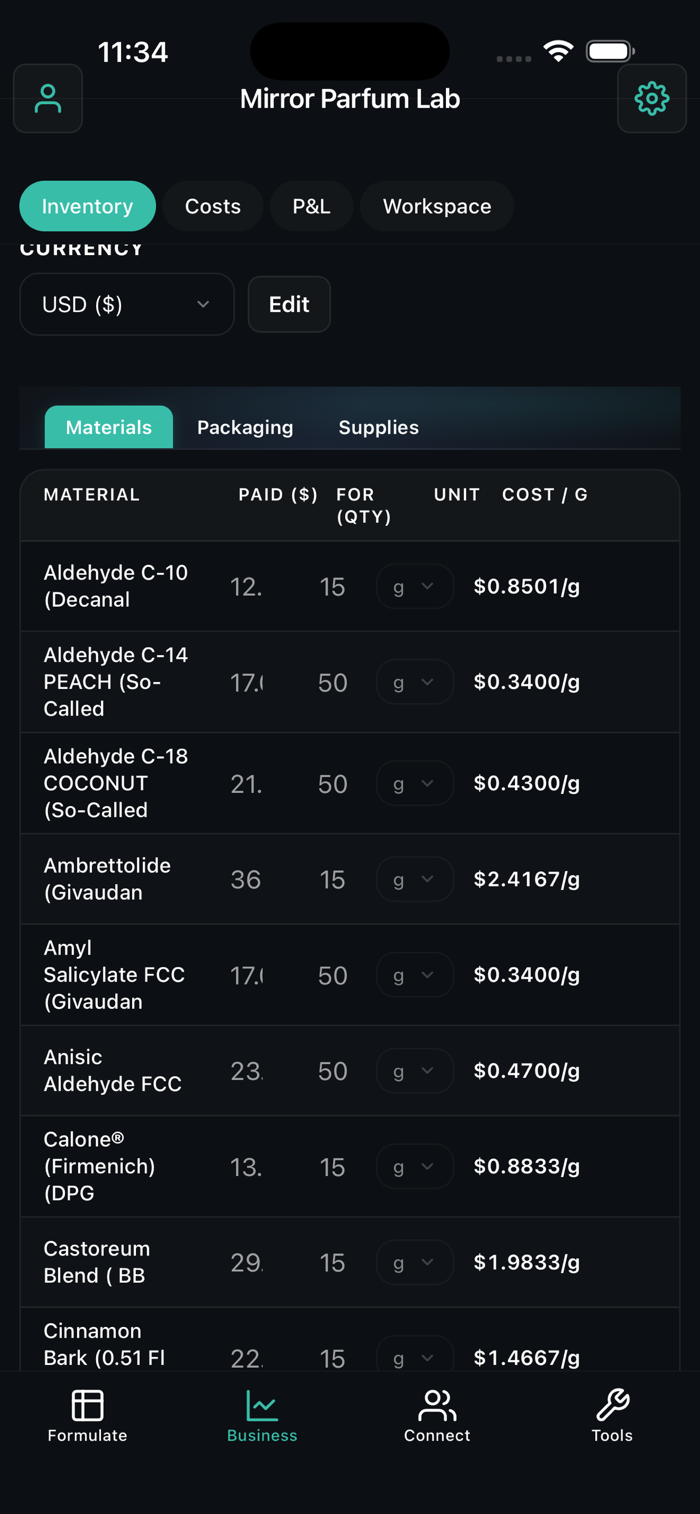
Task: Open settings gear icon
Action: click(x=652, y=98)
